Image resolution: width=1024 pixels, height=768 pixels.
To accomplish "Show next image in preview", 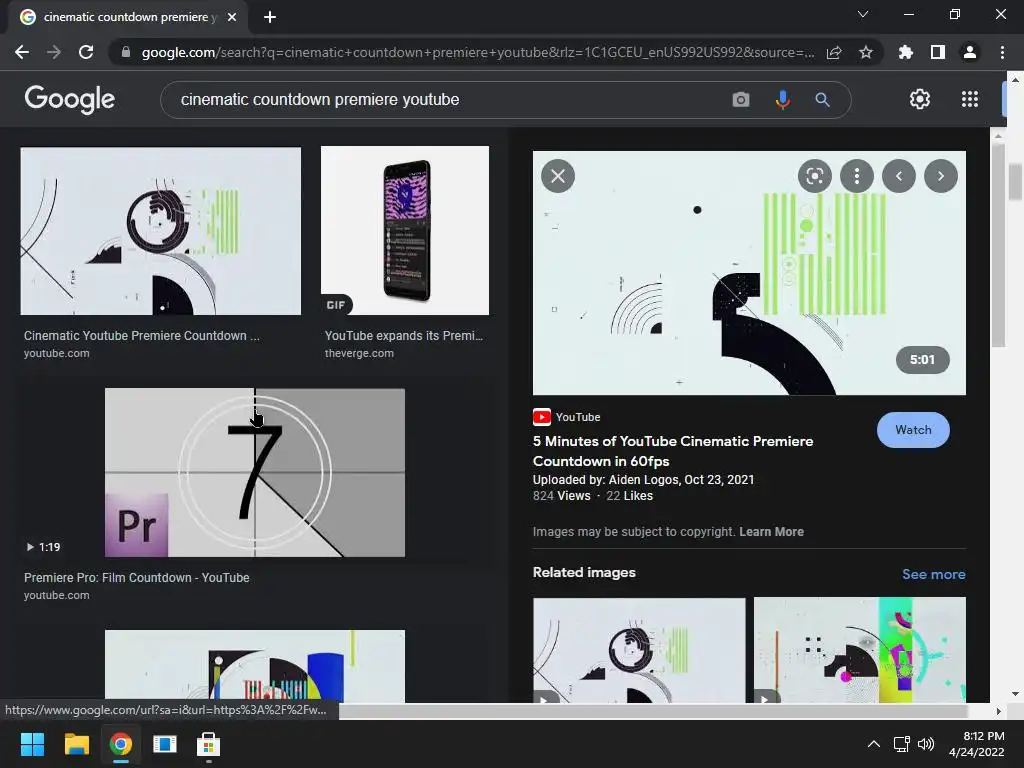I will 940,176.
